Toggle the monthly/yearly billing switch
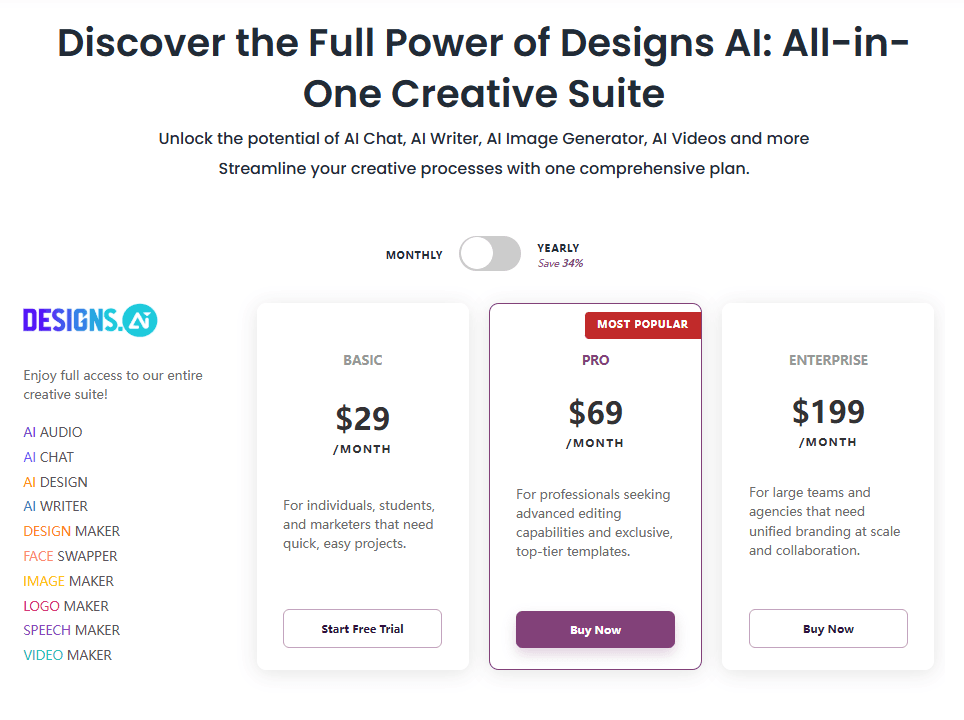Viewport: 964px width, 720px height. pos(490,254)
